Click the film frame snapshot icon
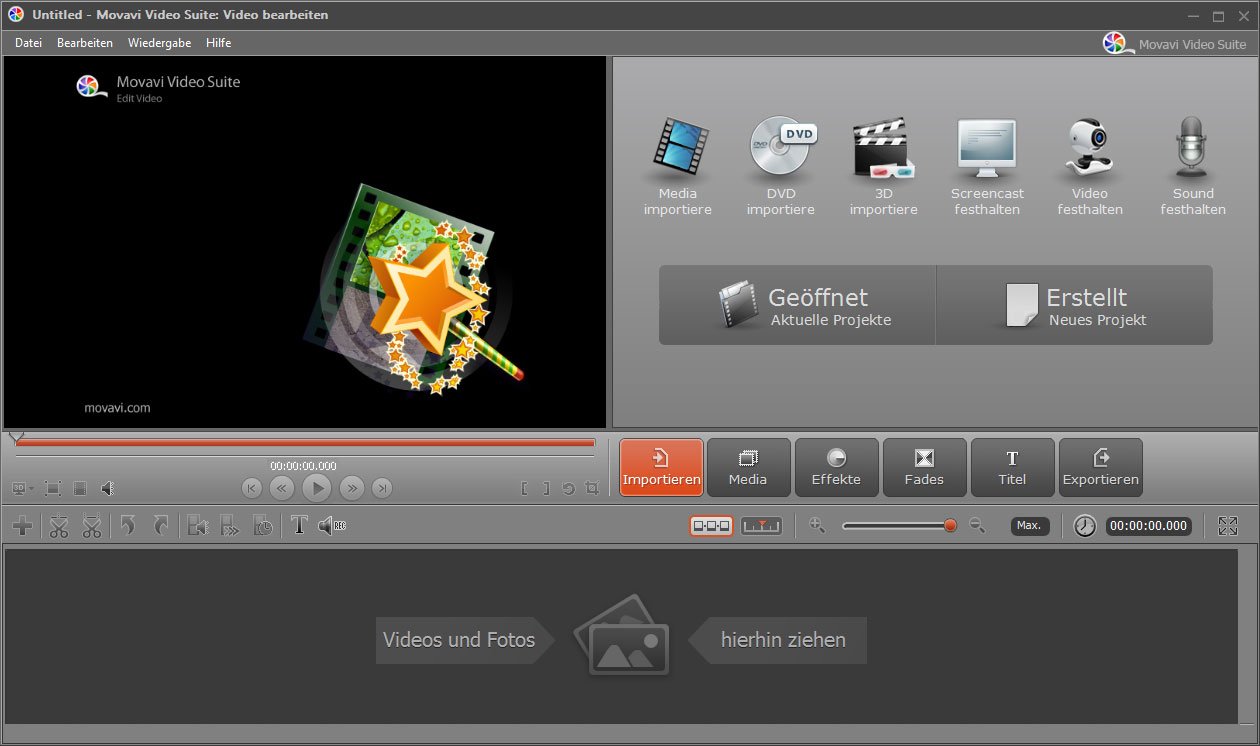 (x=80, y=488)
